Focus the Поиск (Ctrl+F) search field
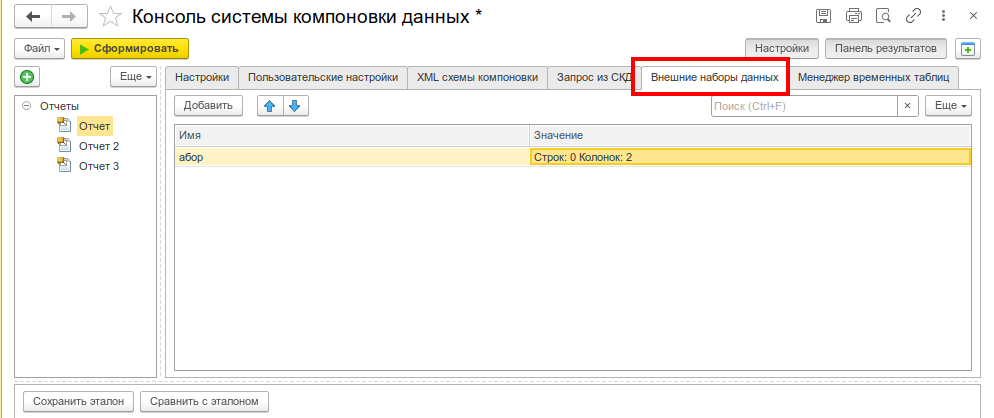The width and height of the screenshot is (994, 418). pos(804,106)
